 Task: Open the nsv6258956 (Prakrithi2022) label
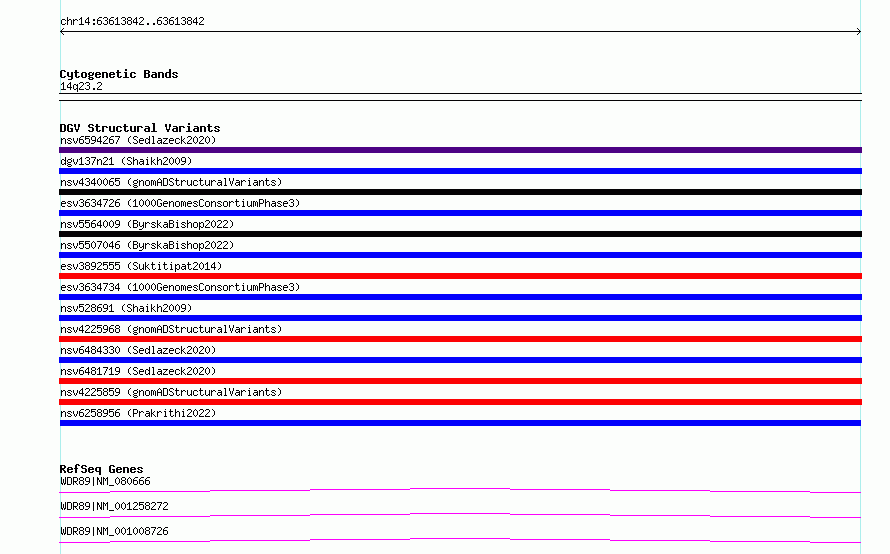[138, 413]
